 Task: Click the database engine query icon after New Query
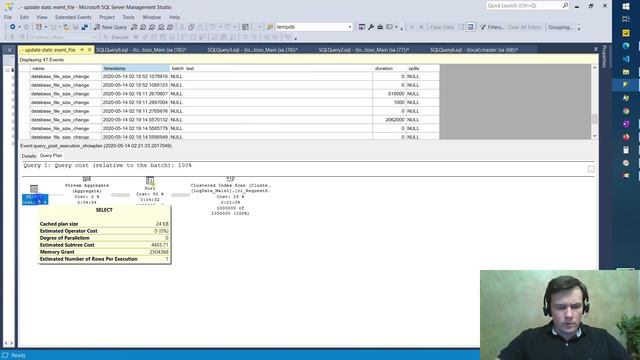click(x=134, y=27)
